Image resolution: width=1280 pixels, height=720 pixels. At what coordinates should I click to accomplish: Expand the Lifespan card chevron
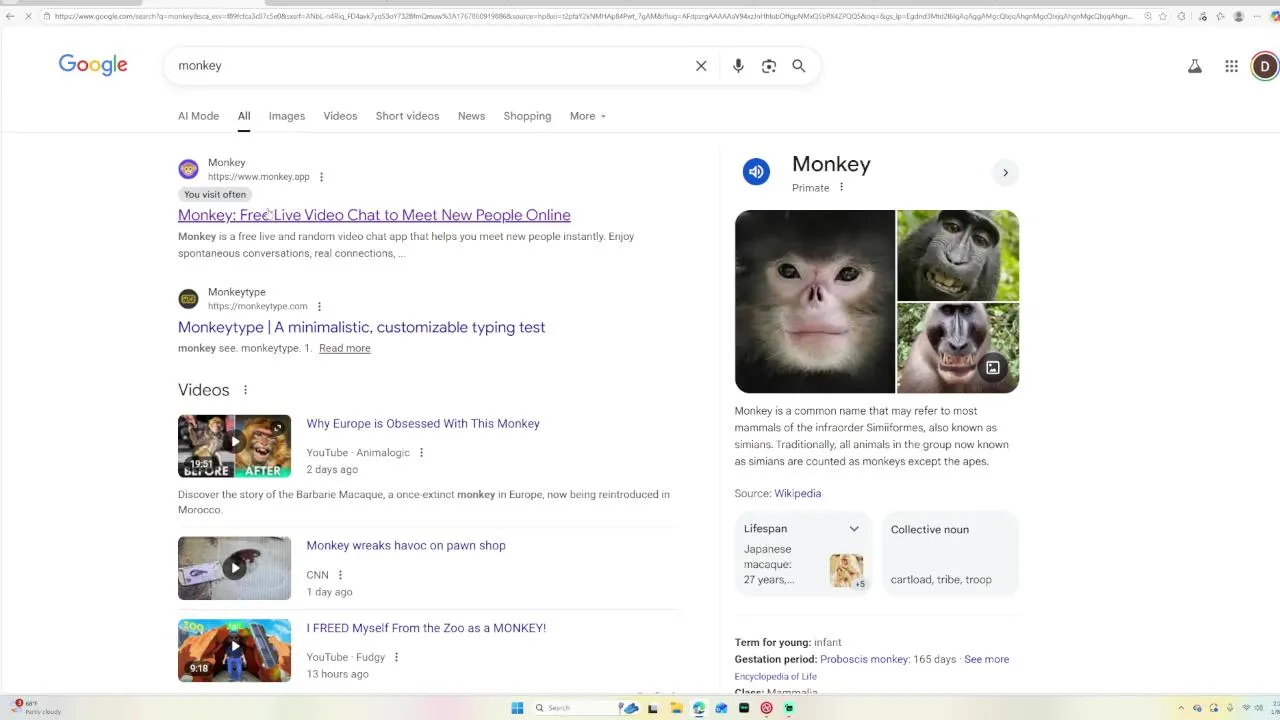click(x=854, y=529)
